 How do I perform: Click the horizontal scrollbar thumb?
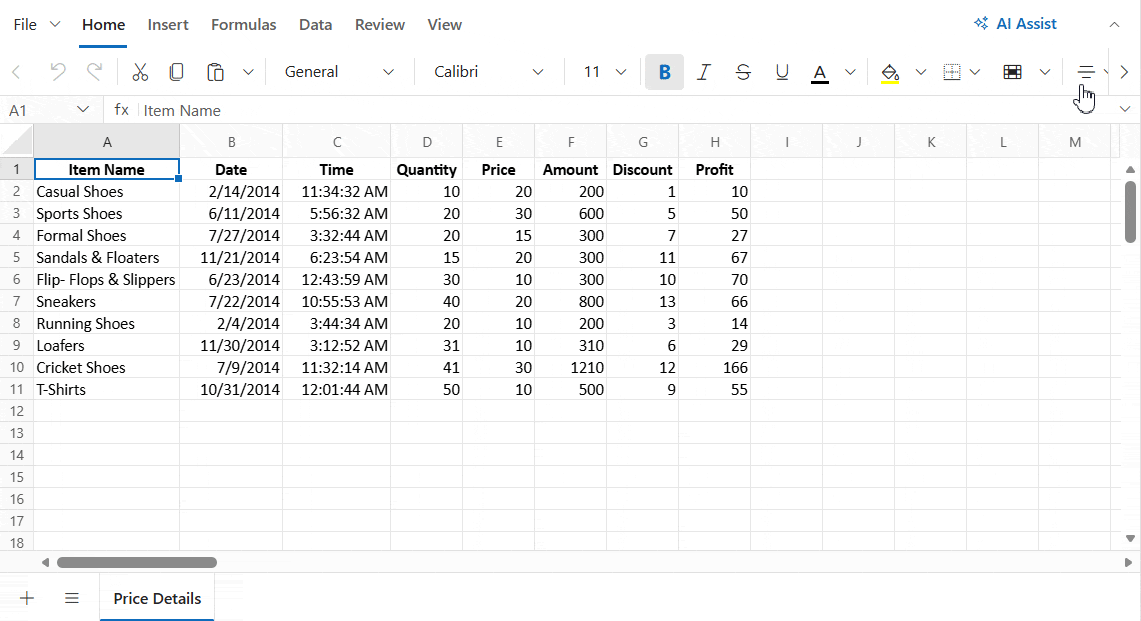pyautogui.click(x=137, y=562)
